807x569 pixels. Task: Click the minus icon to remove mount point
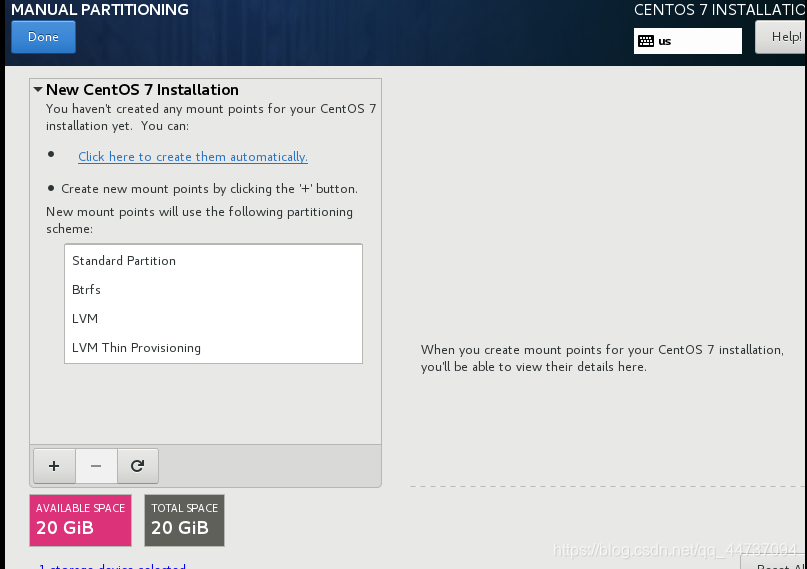pyautogui.click(x=96, y=466)
